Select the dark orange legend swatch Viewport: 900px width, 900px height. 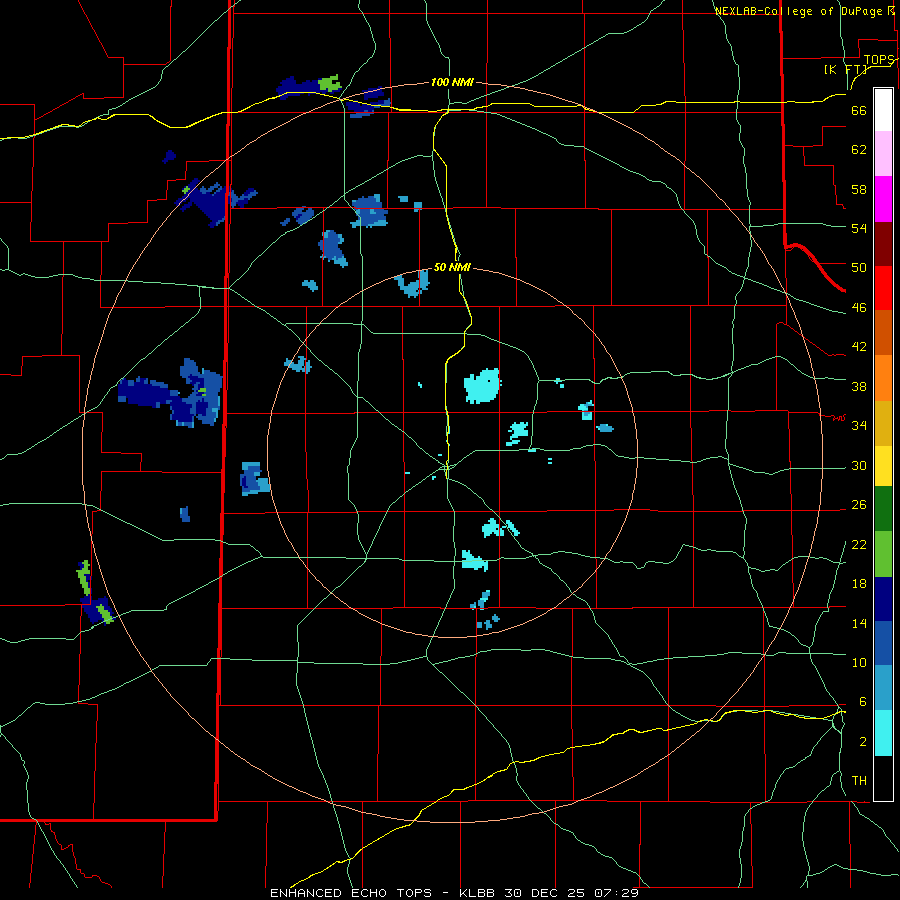click(x=883, y=333)
